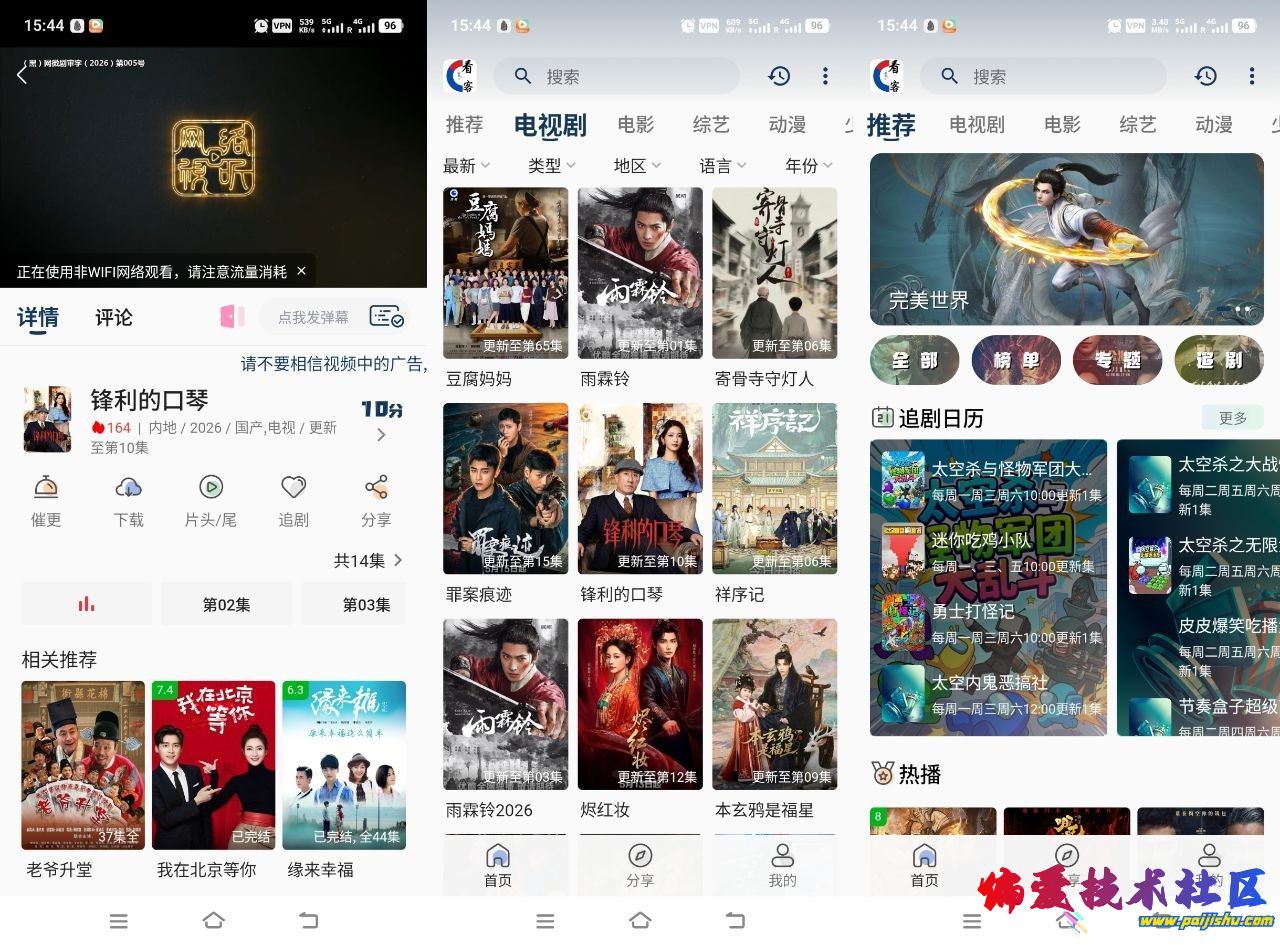Expand the 共14集 episode list
This screenshot has height=945, width=1280.
coord(369,560)
